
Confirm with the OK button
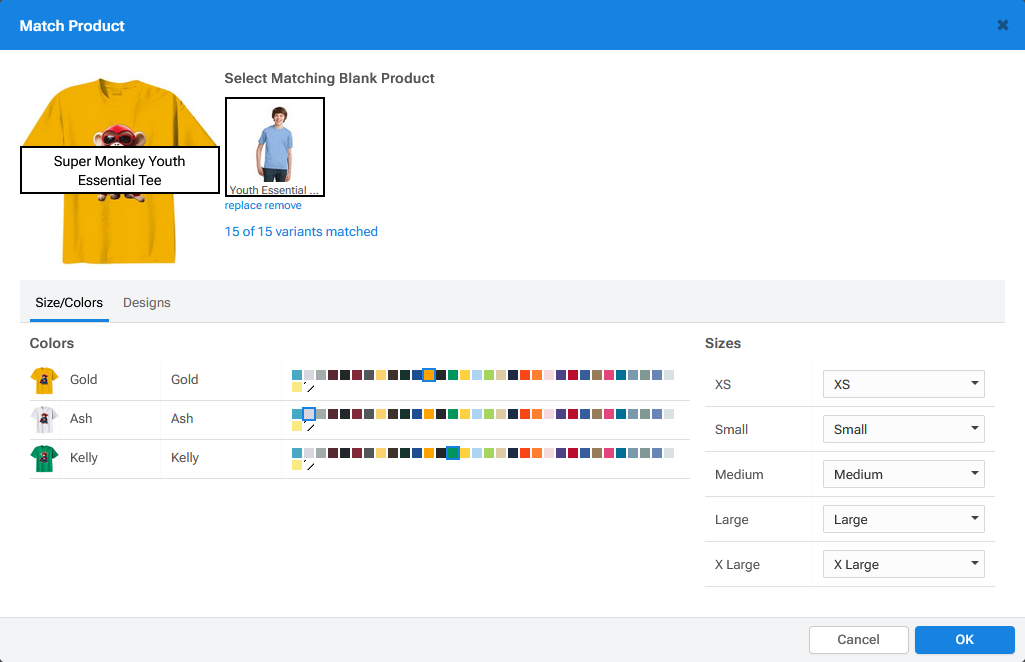point(965,640)
